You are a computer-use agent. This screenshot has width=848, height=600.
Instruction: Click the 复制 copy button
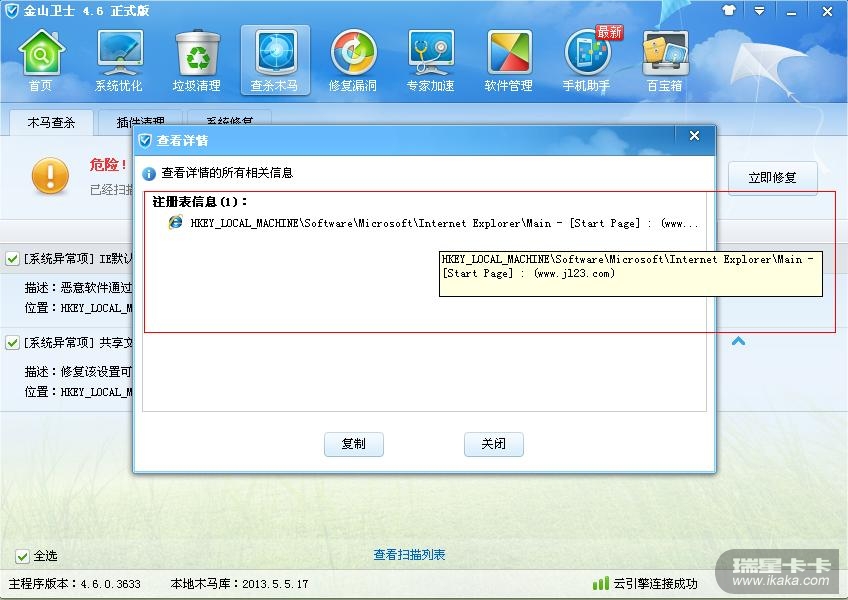pos(354,444)
